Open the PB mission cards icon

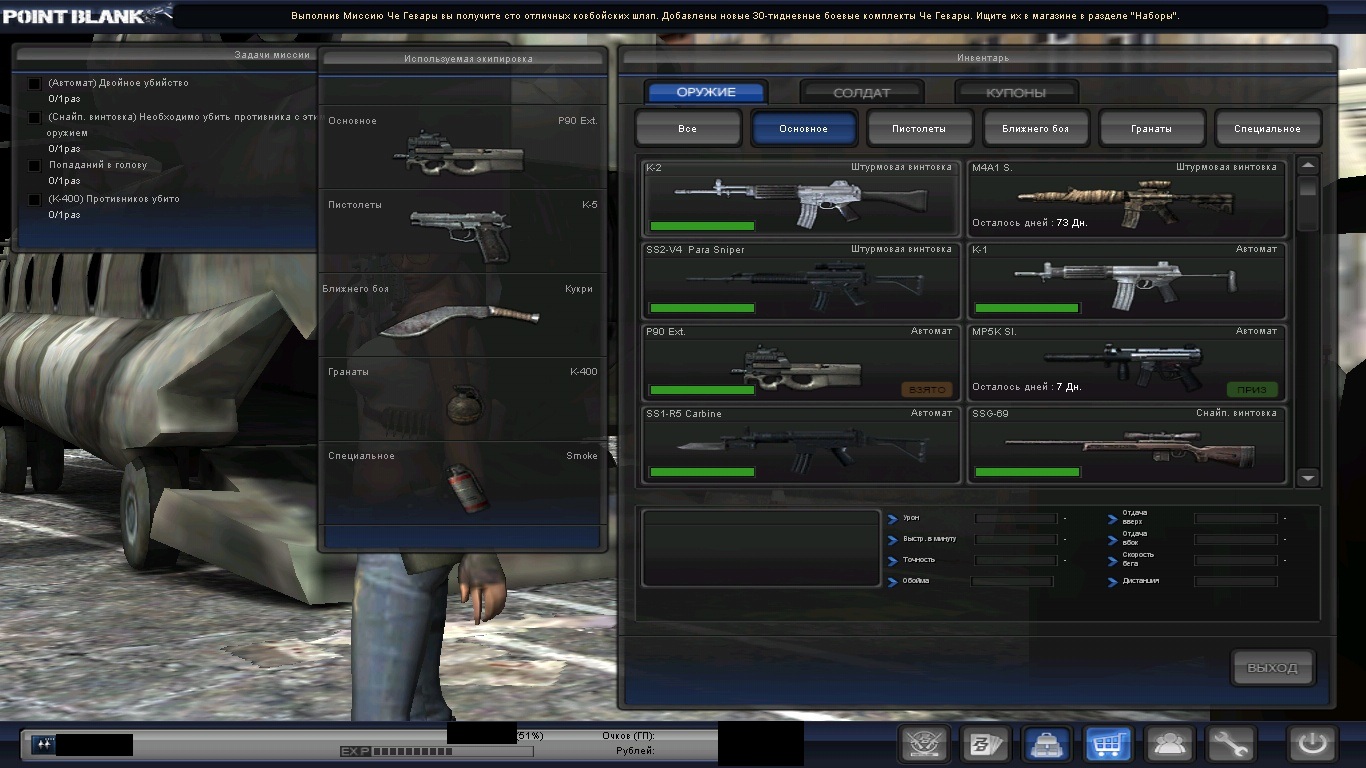click(985, 744)
